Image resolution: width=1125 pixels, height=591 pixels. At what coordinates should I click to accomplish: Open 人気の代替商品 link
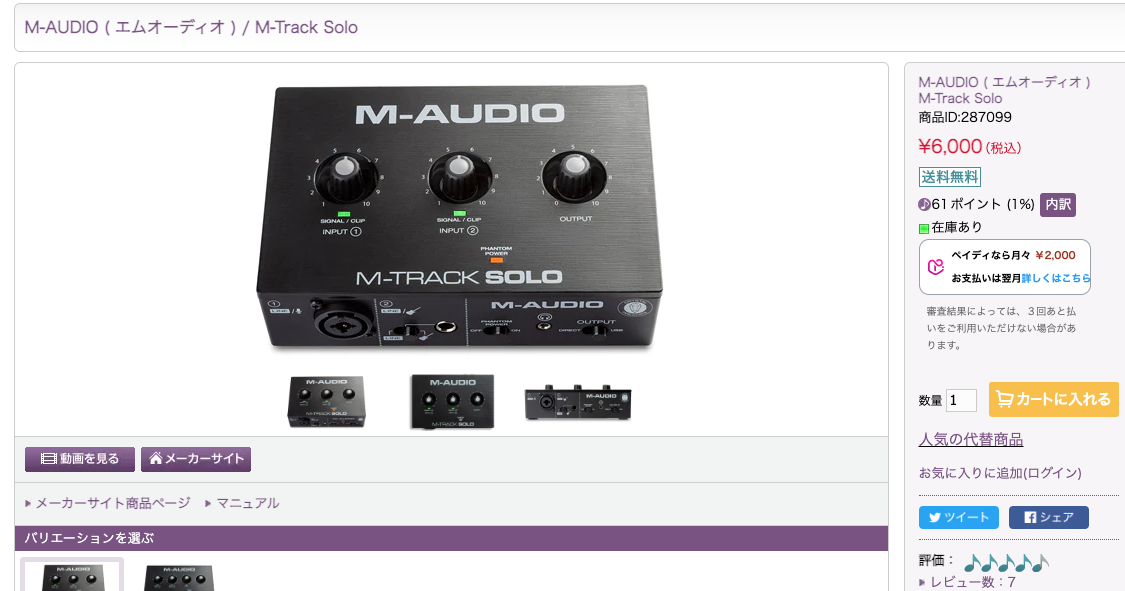tap(971, 440)
